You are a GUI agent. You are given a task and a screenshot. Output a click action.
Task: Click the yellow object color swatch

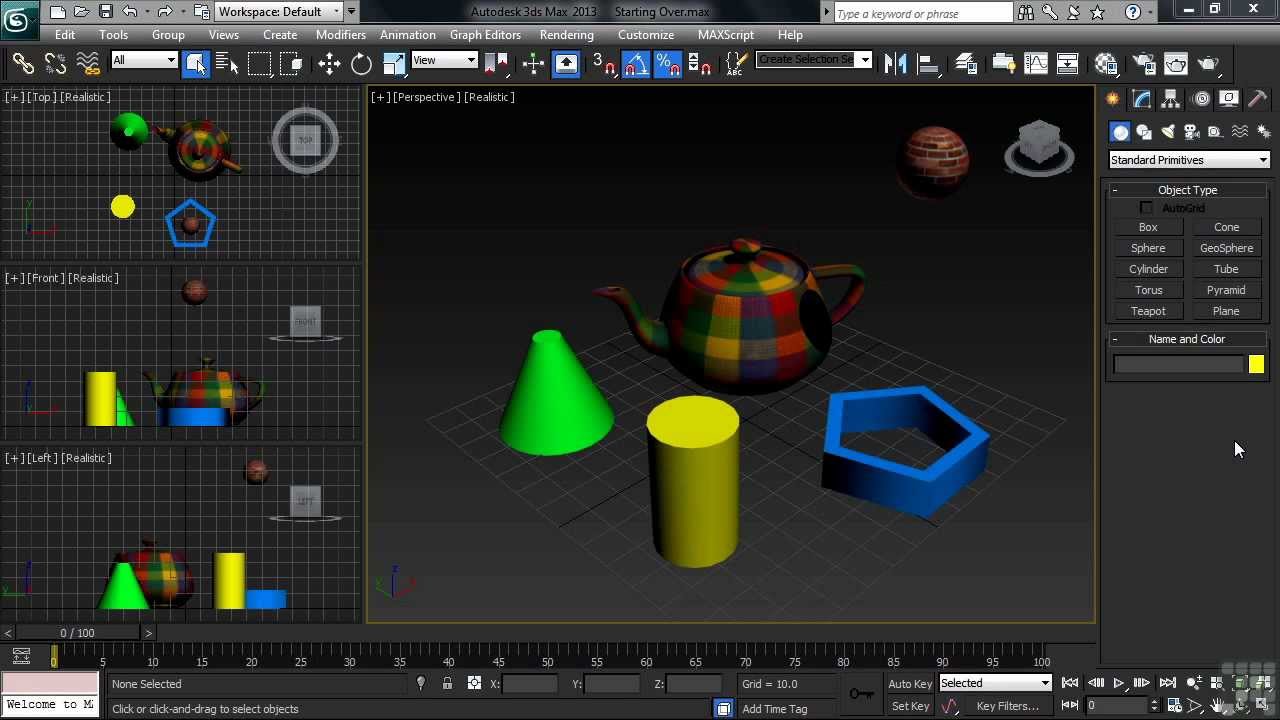point(1256,365)
